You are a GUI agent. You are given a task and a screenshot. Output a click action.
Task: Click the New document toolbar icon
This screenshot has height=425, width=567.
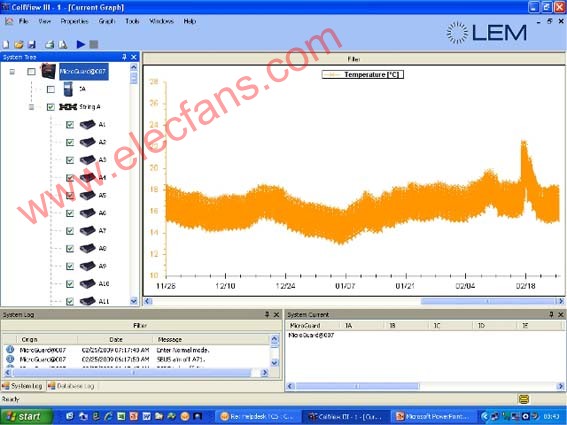tap(6, 44)
